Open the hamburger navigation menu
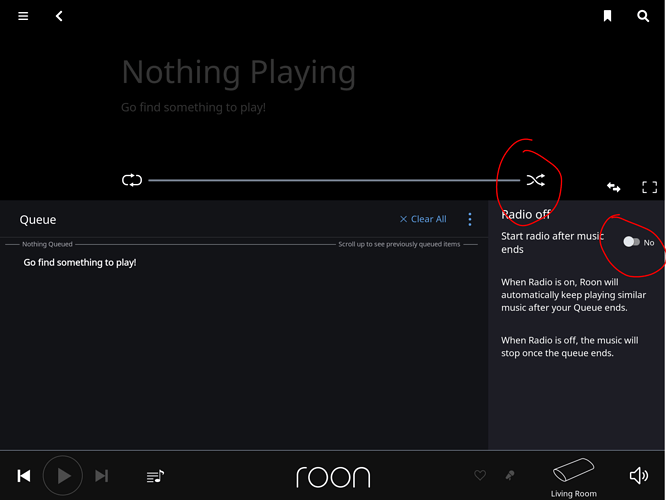Screen dimensions: 666x500 pyautogui.click(x=23, y=16)
